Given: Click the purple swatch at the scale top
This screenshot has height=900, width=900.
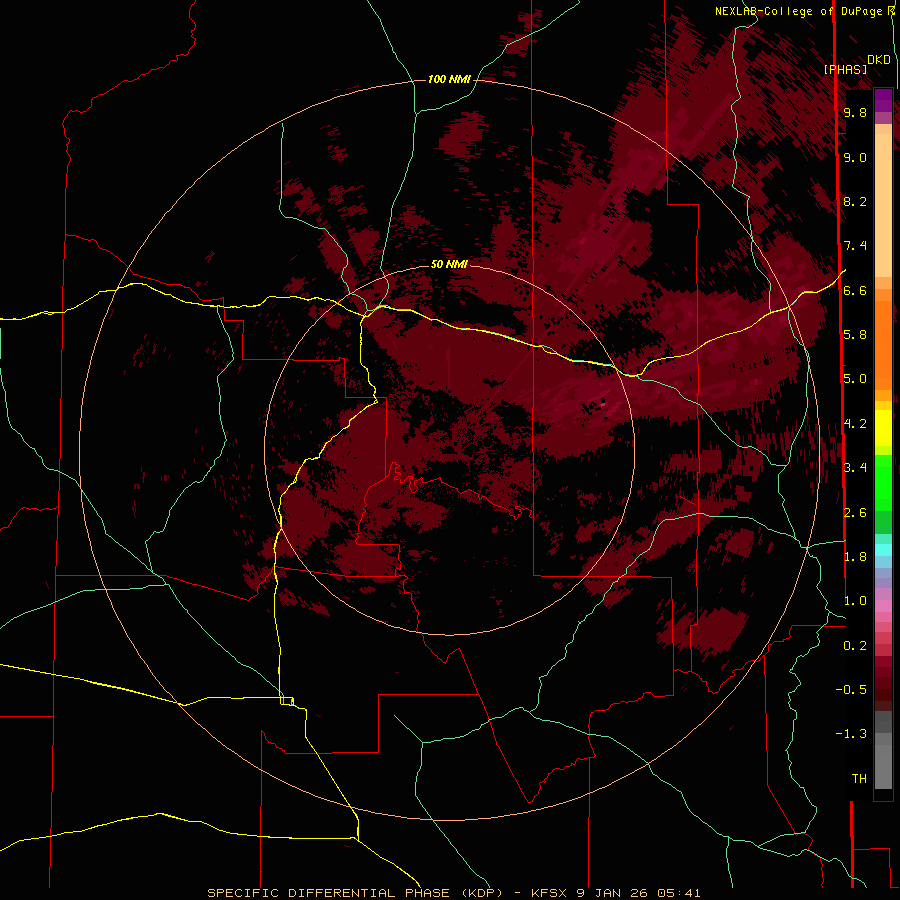Looking at the screenshot, I should (883, 100).
